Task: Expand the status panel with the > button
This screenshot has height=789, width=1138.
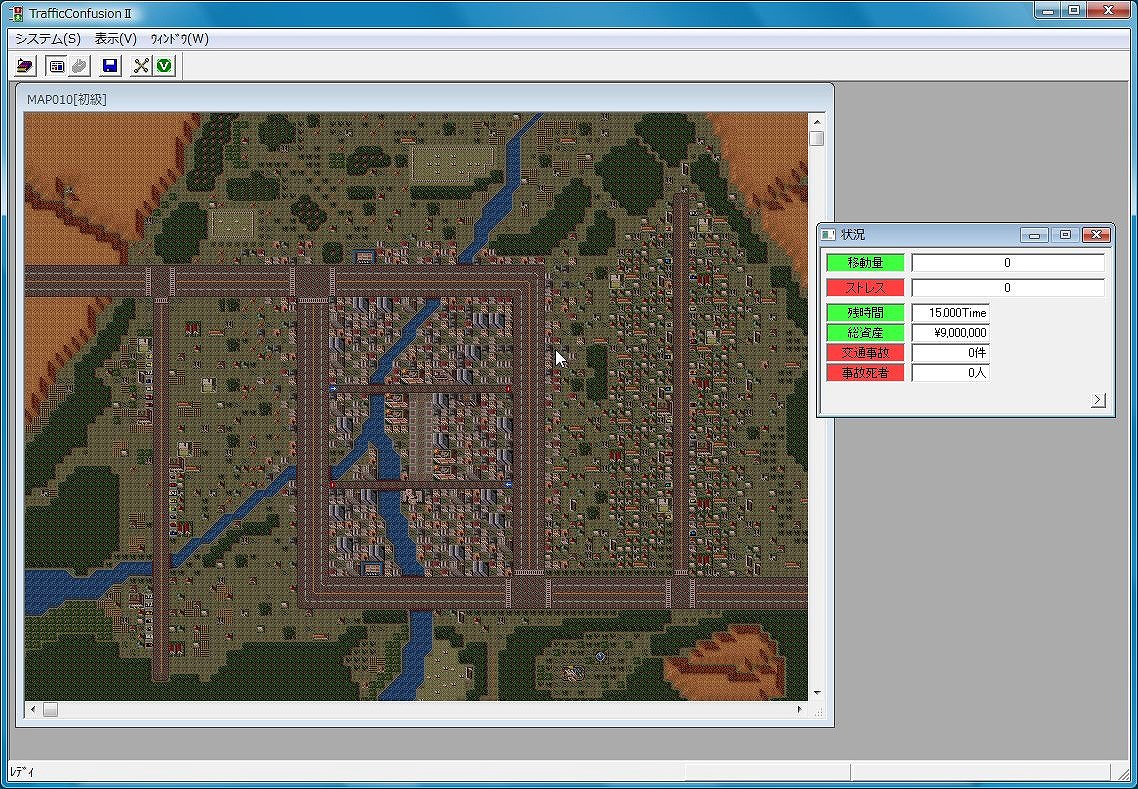Action: click(1098, 400)
